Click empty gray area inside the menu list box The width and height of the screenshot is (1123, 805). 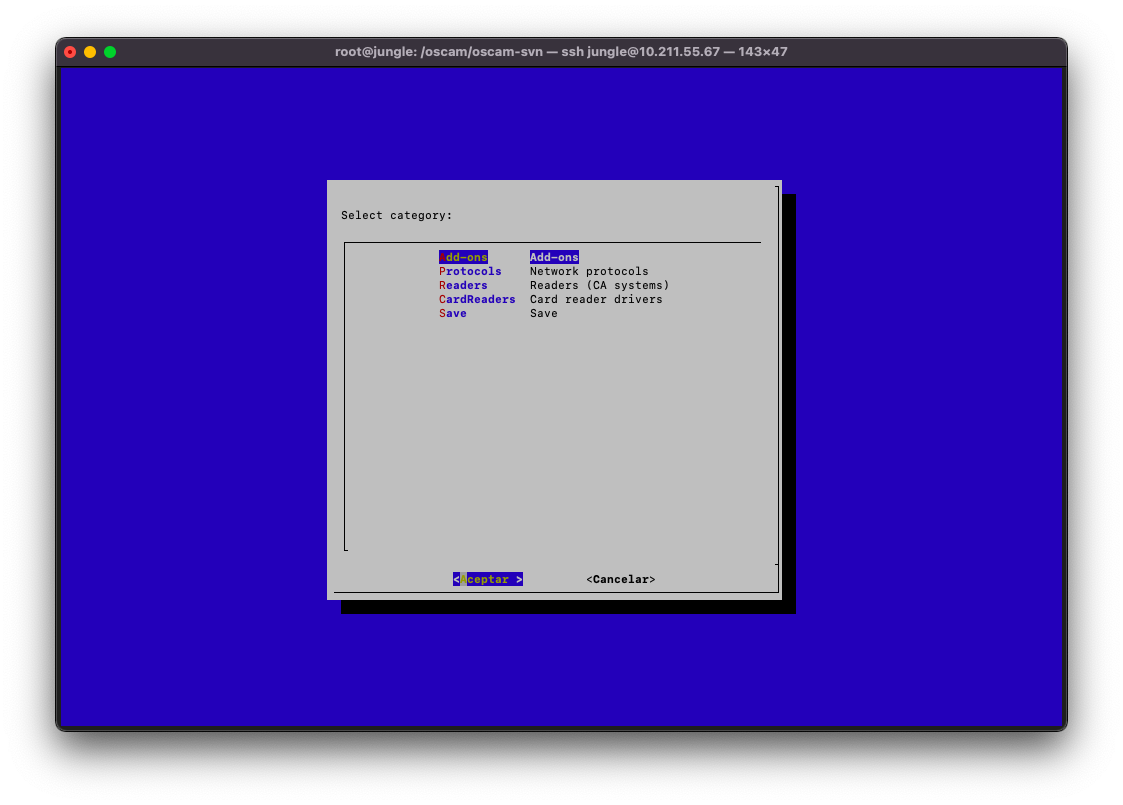click(552, 430)
